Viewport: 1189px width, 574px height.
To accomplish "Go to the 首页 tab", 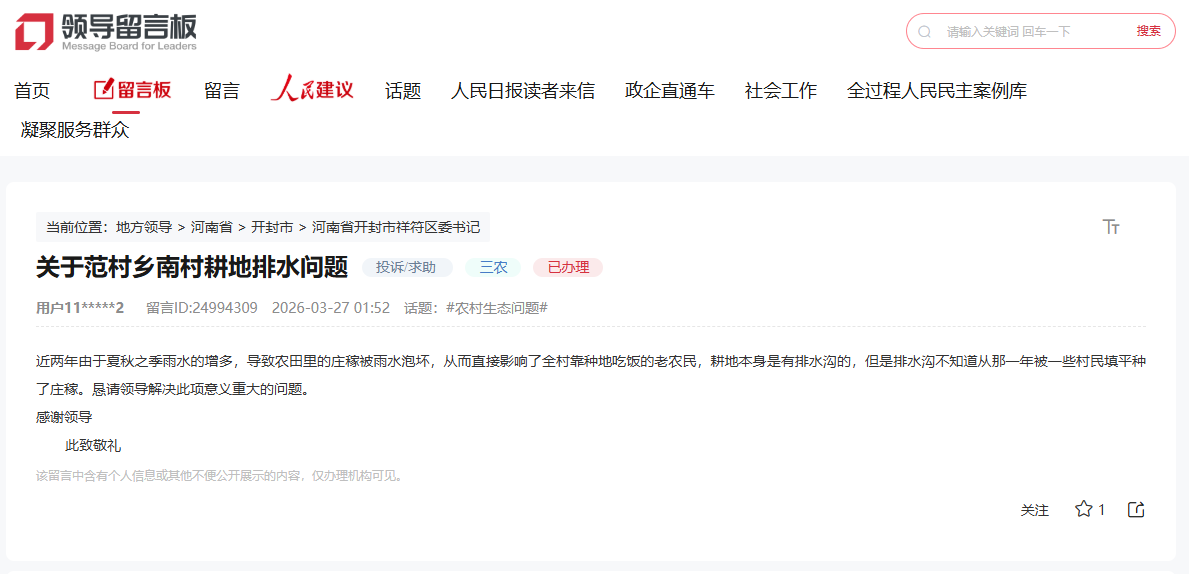I will [32, 91].
